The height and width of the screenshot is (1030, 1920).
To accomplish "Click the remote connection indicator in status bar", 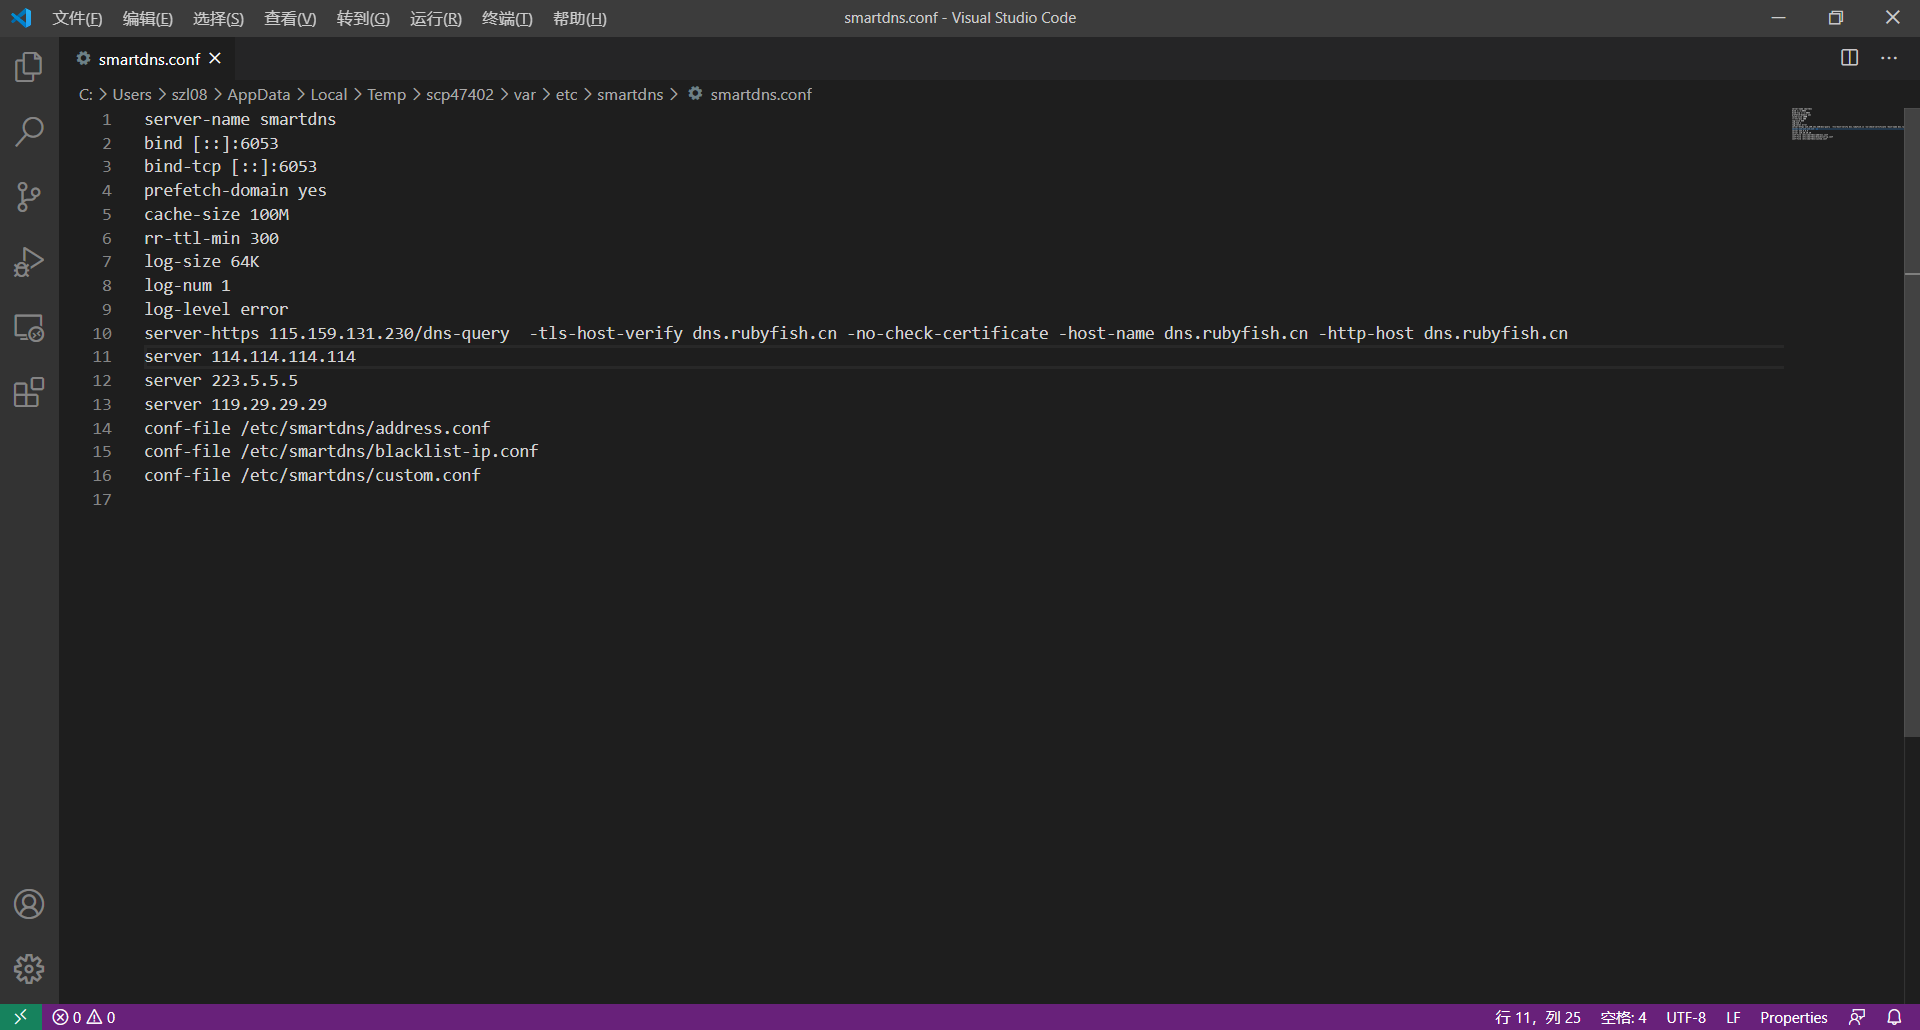I will [x=19, y=1017].
